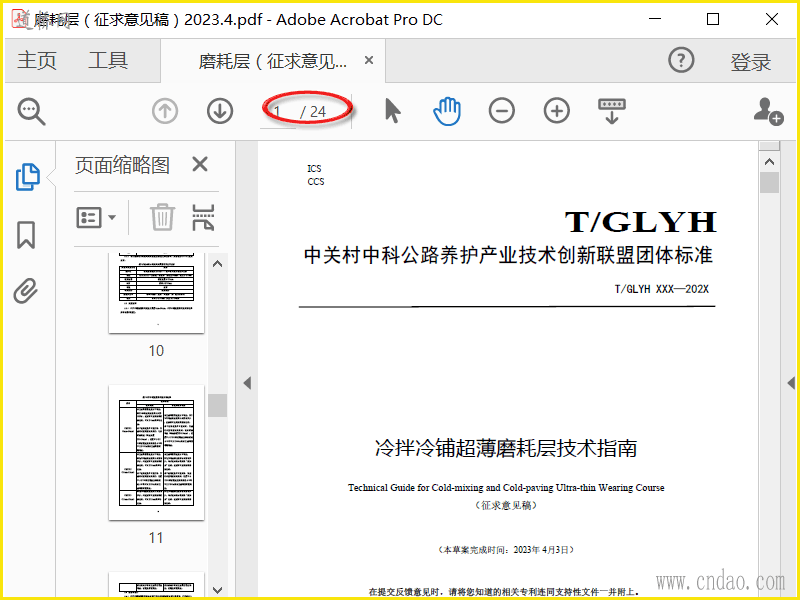This screenshot has height=600, width=800.
Task: Activate the hand pan tool
Action: pyautogui.click(x=447, y=111)
